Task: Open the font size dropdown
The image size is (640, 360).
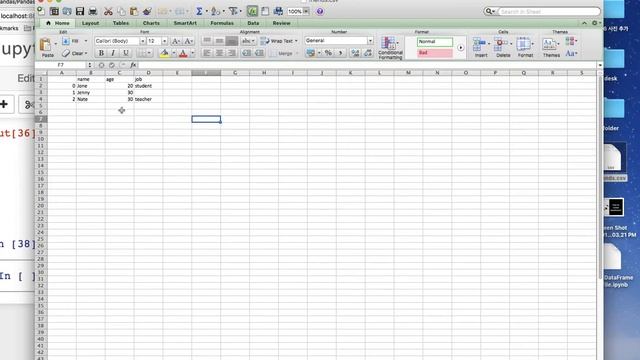Action: (x=164, y=41)
